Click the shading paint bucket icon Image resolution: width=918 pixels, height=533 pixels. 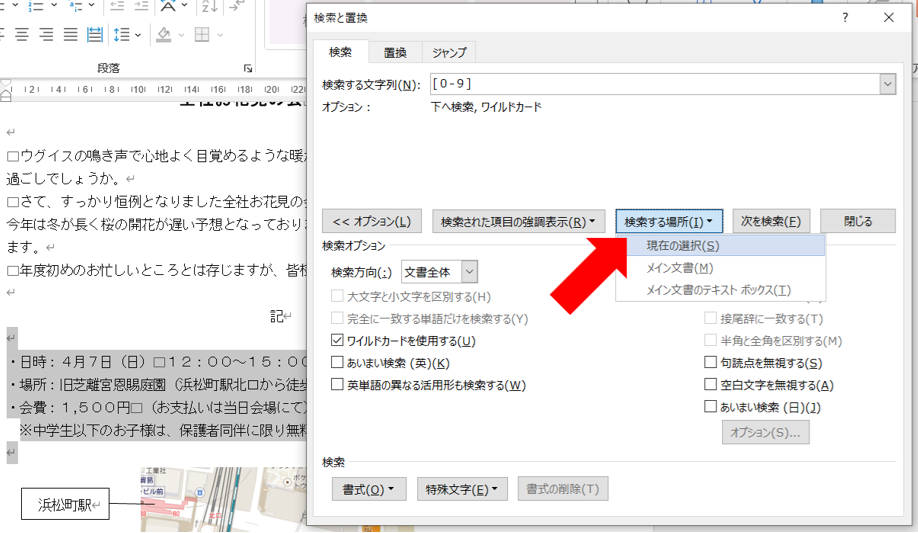(x=164, y=35)
